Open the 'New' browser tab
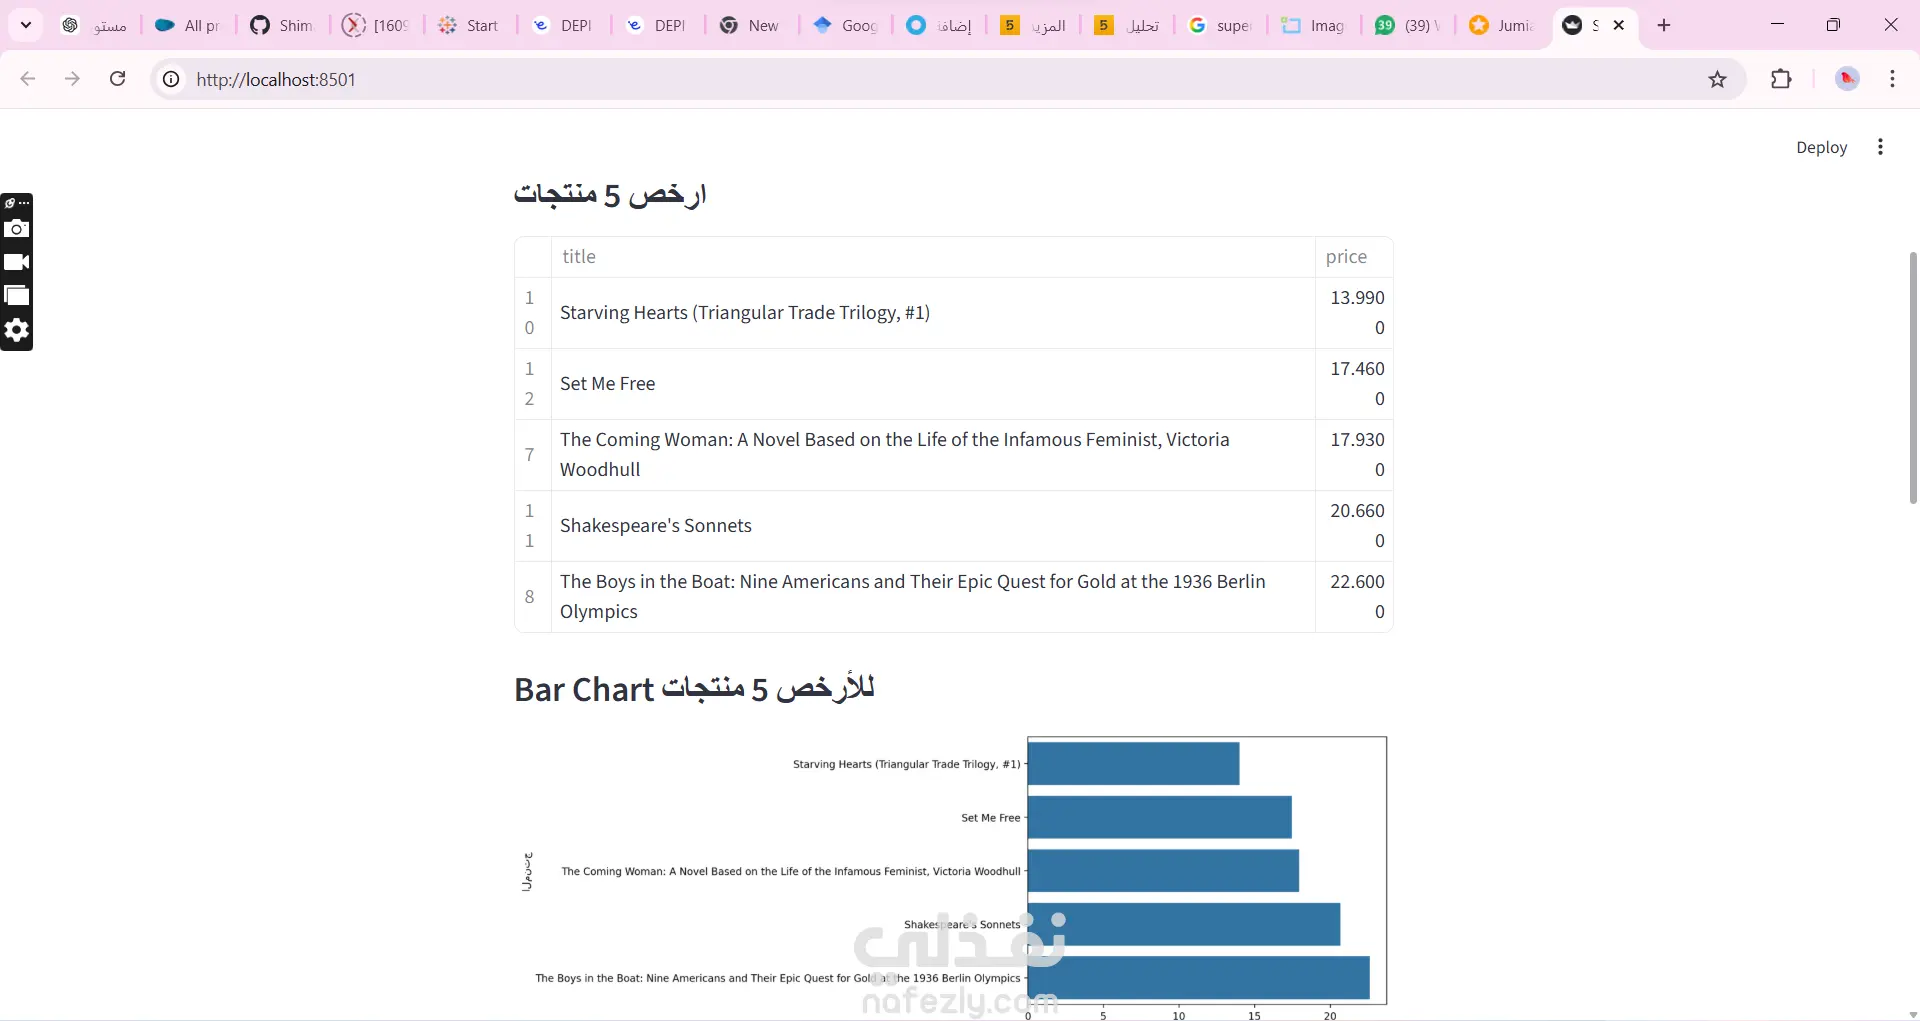The height and width of the screenshot is (1021, 1920). pos(750,26)
